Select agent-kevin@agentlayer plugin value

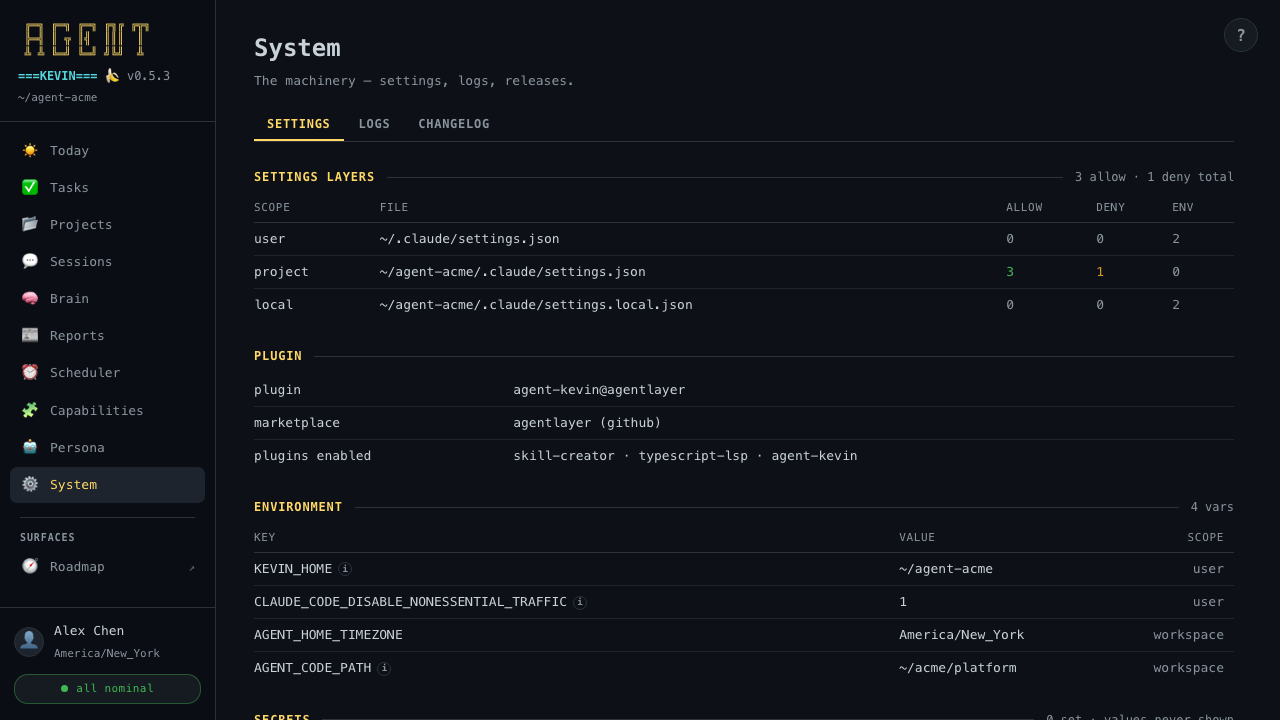click(x=599, y=390)
